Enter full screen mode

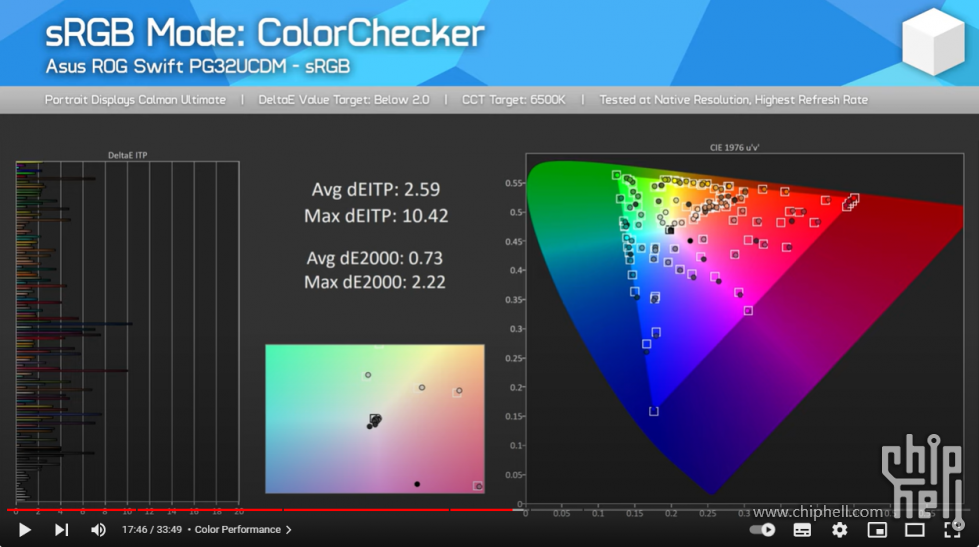click(952, 530)
